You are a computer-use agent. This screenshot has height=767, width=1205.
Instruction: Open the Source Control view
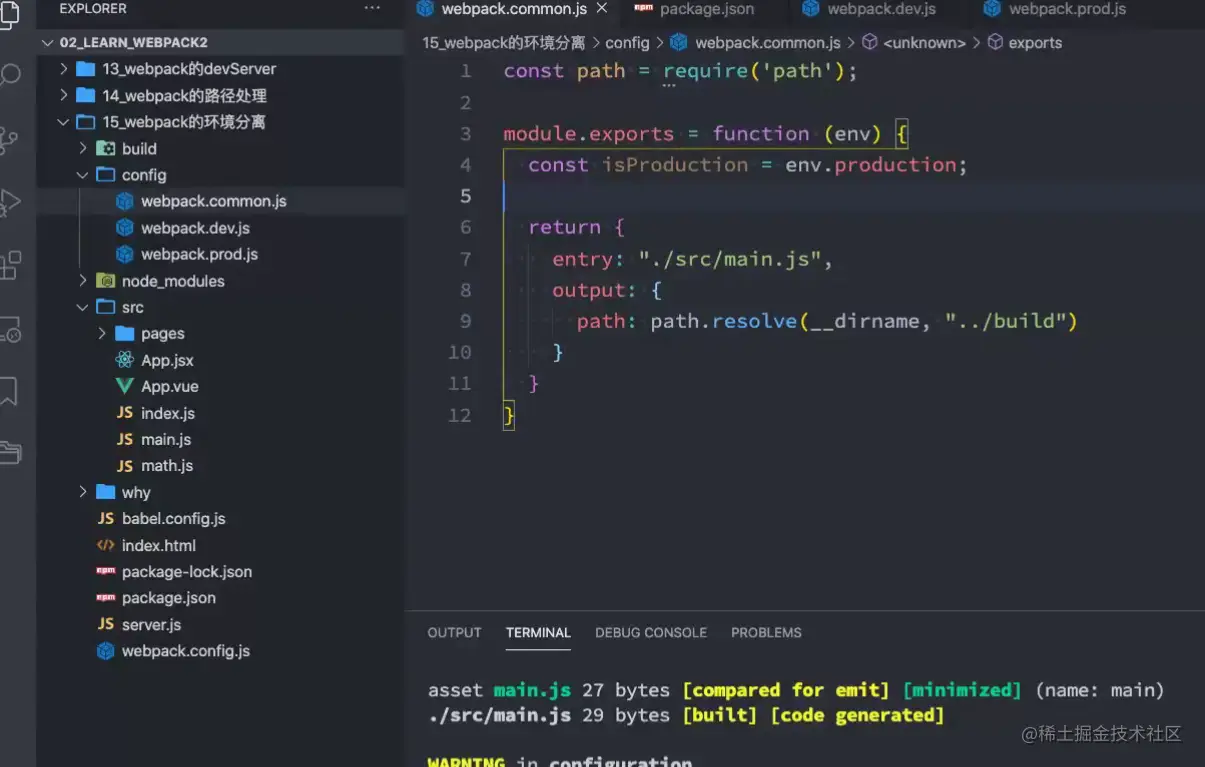pyautogui.click(x=10, y=139)
